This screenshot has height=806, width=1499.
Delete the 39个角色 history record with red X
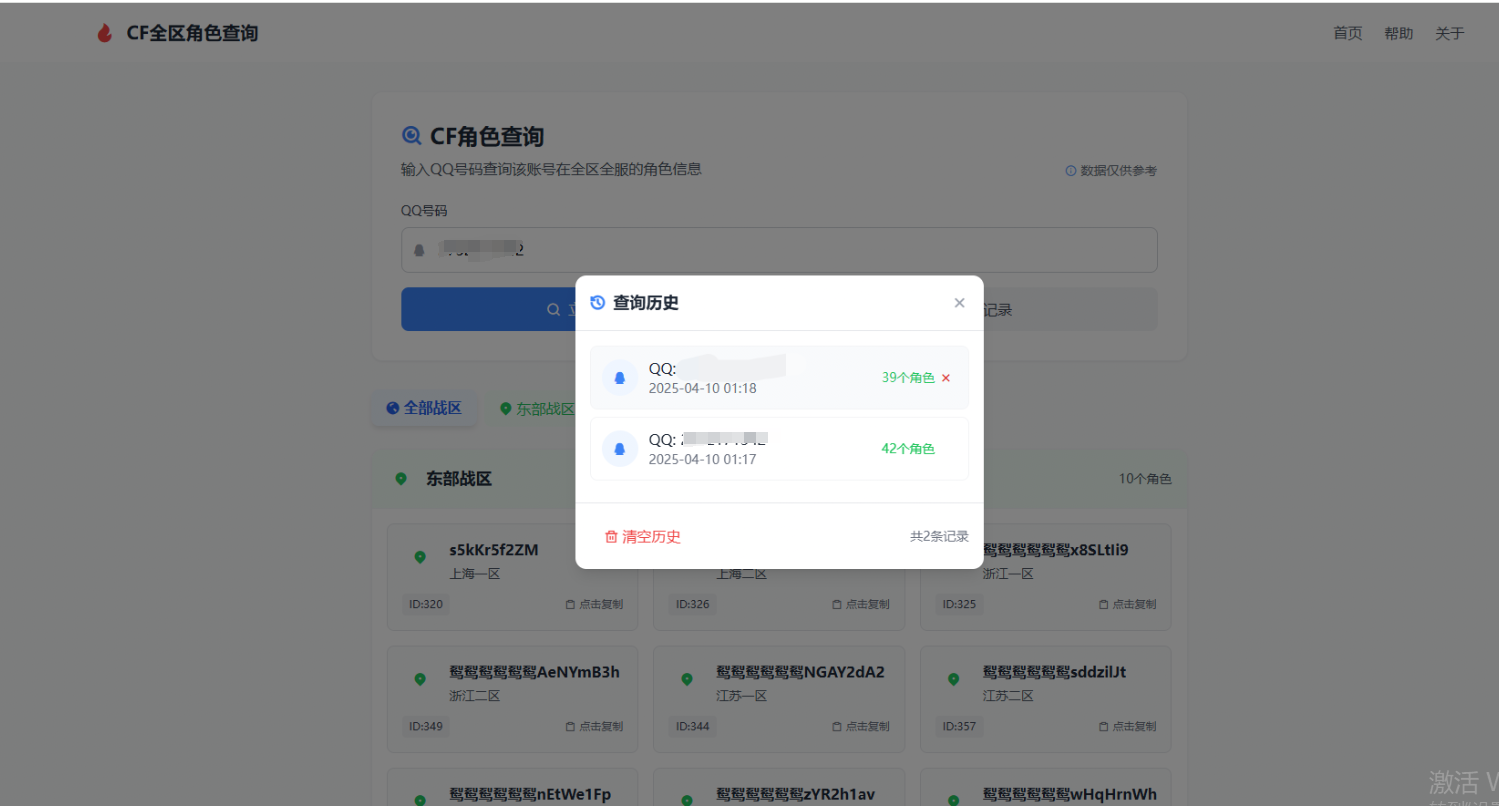[x=946, y=378]
